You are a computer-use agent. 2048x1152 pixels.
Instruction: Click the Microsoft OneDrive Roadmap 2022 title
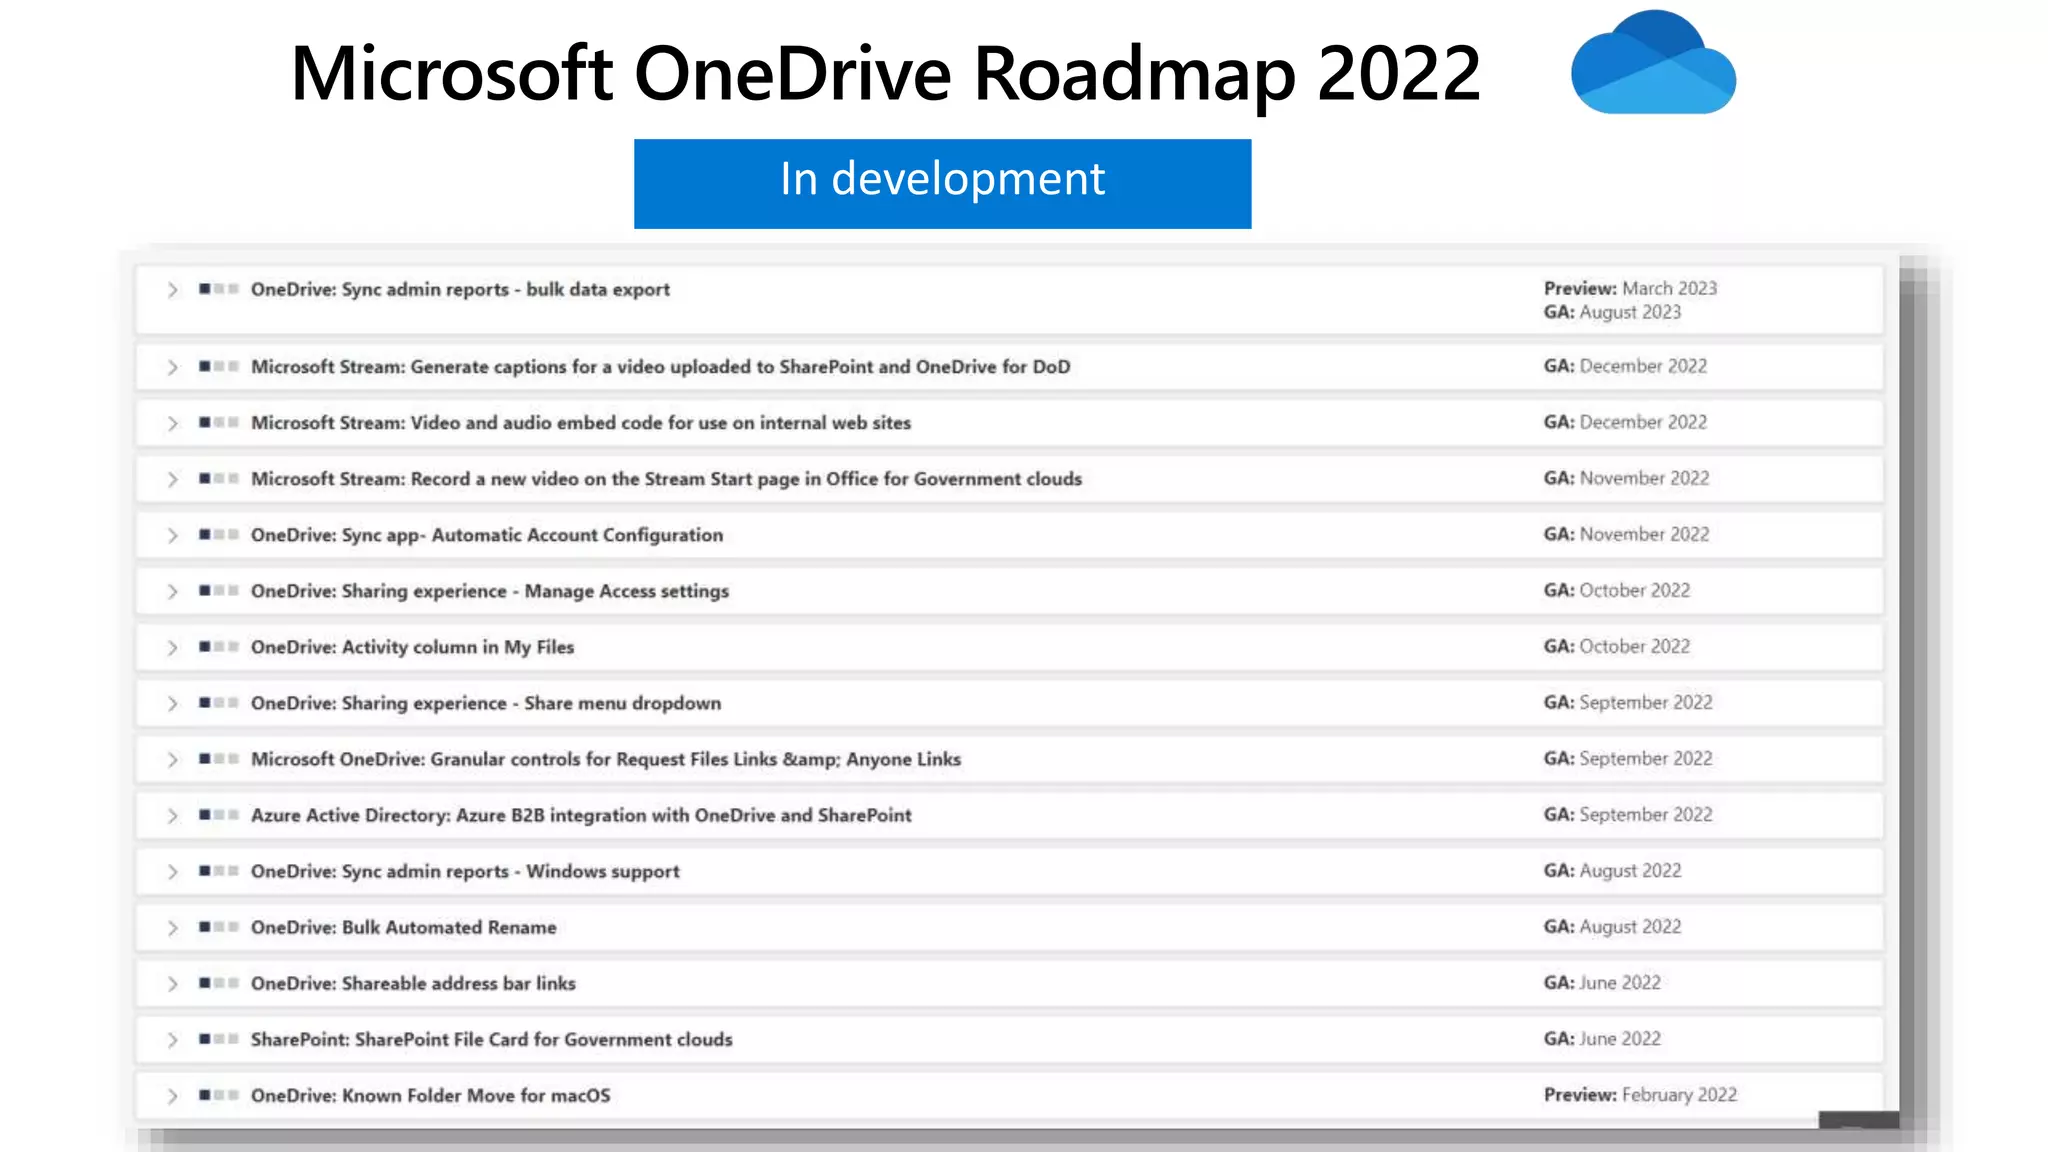pyautogui.click(x=885, y=73)
